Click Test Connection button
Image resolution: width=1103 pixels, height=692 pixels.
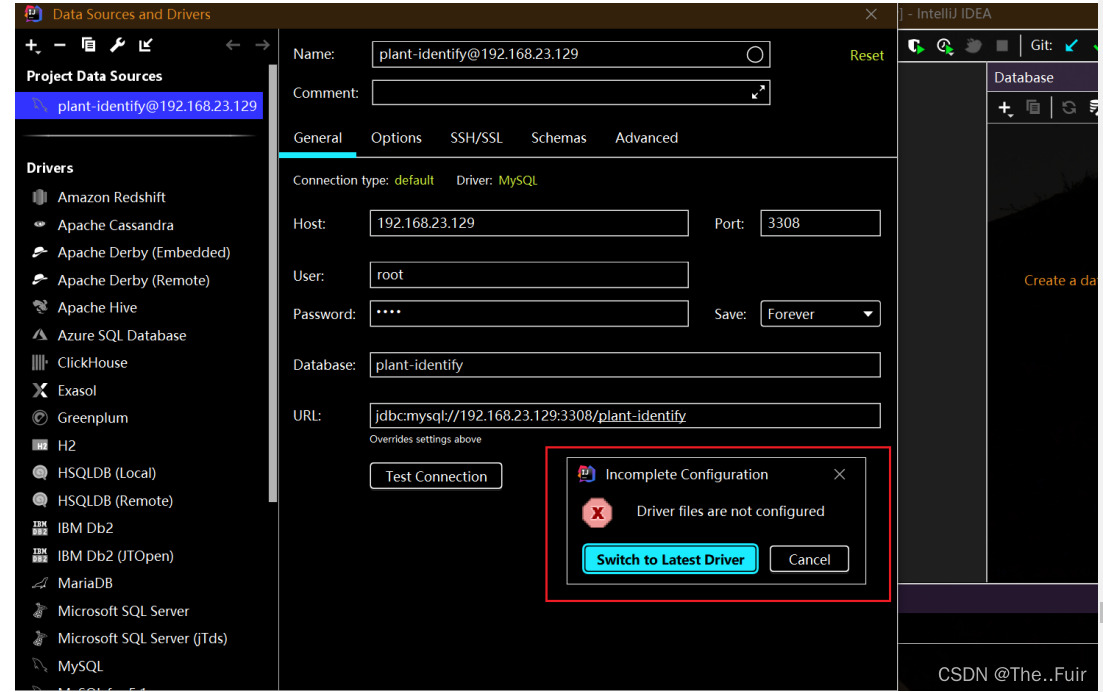pyautogui.click(x=436, y=476)
